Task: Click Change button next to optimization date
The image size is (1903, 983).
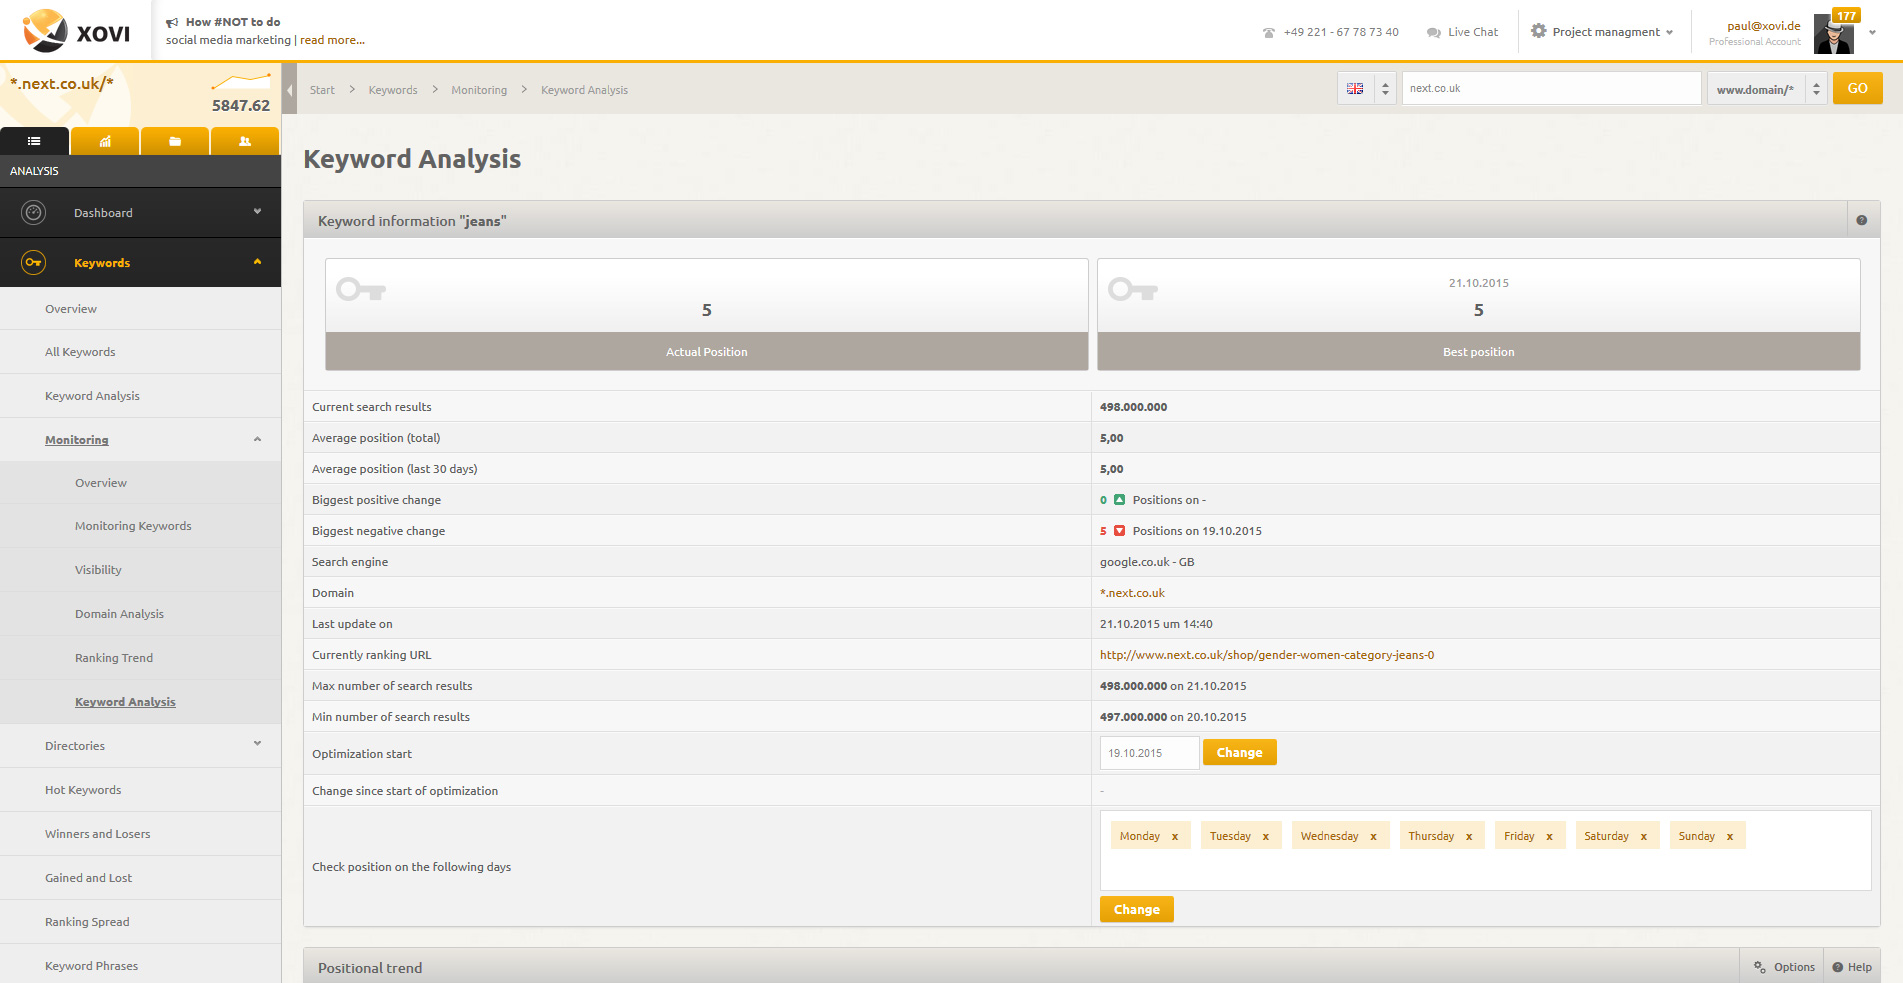Action: pyautogui.click(x=1239, y=752)
